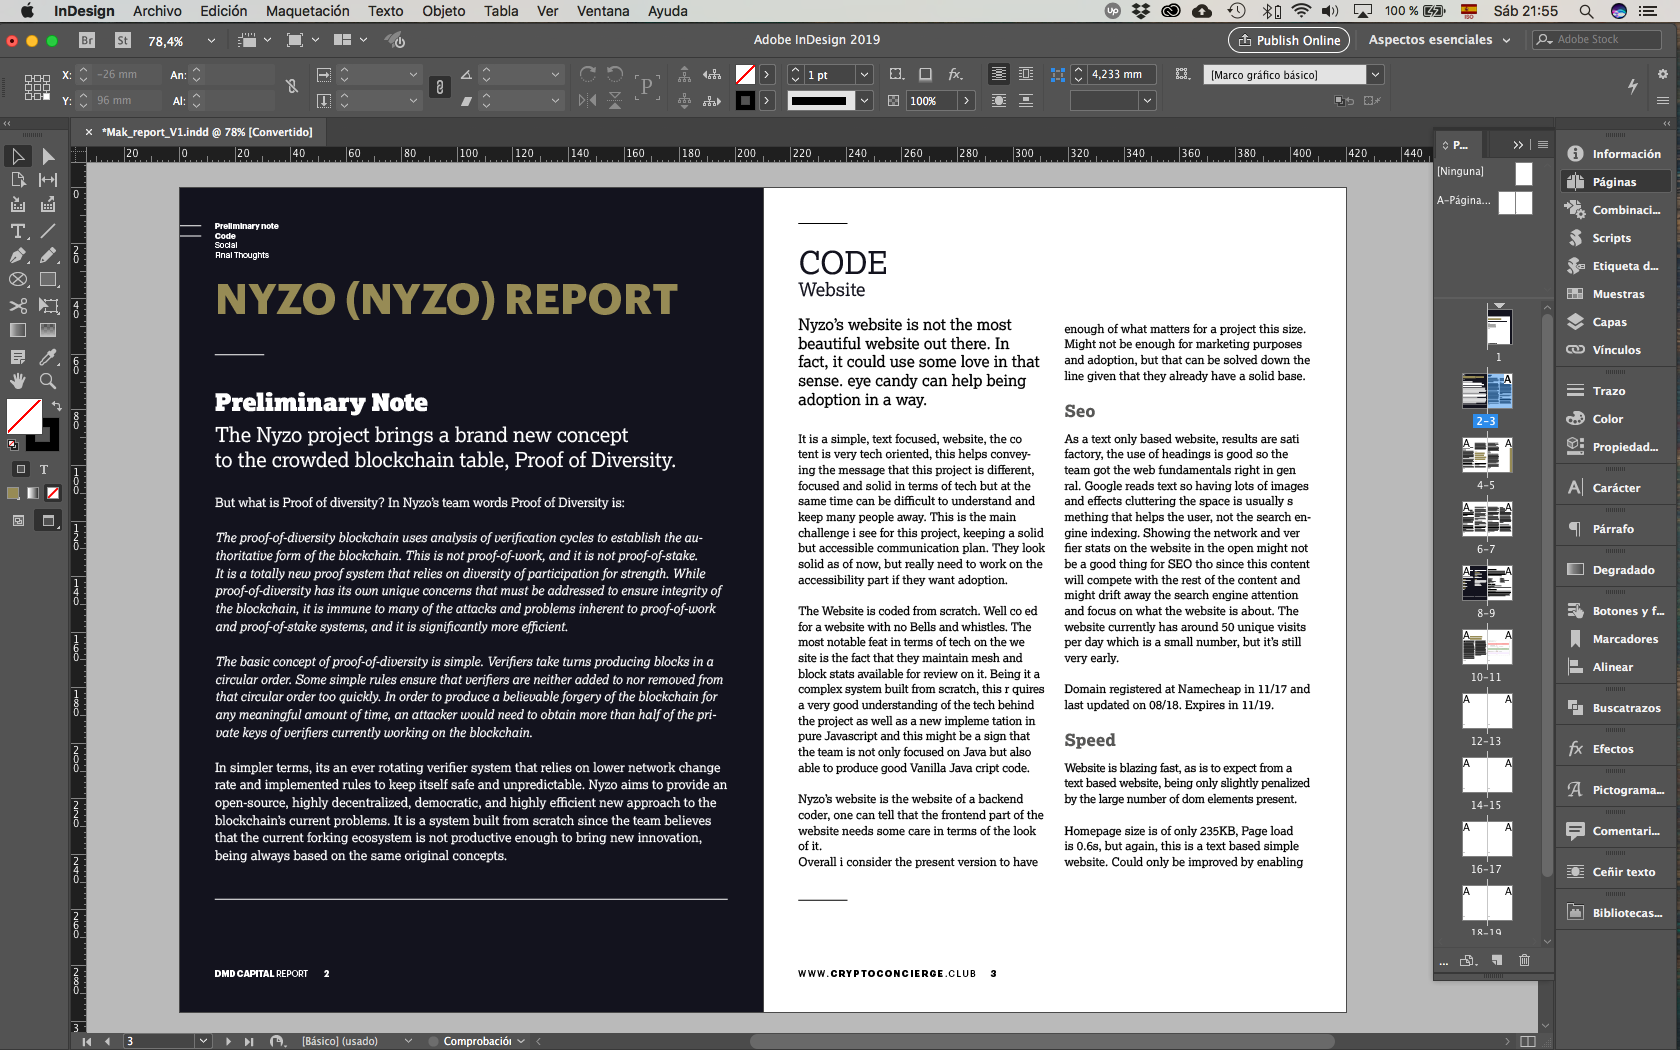The height and width of the screenshot is (1050, 1680).
Task: Toggle formatting affects container button
Action: (x=20, y=469)
